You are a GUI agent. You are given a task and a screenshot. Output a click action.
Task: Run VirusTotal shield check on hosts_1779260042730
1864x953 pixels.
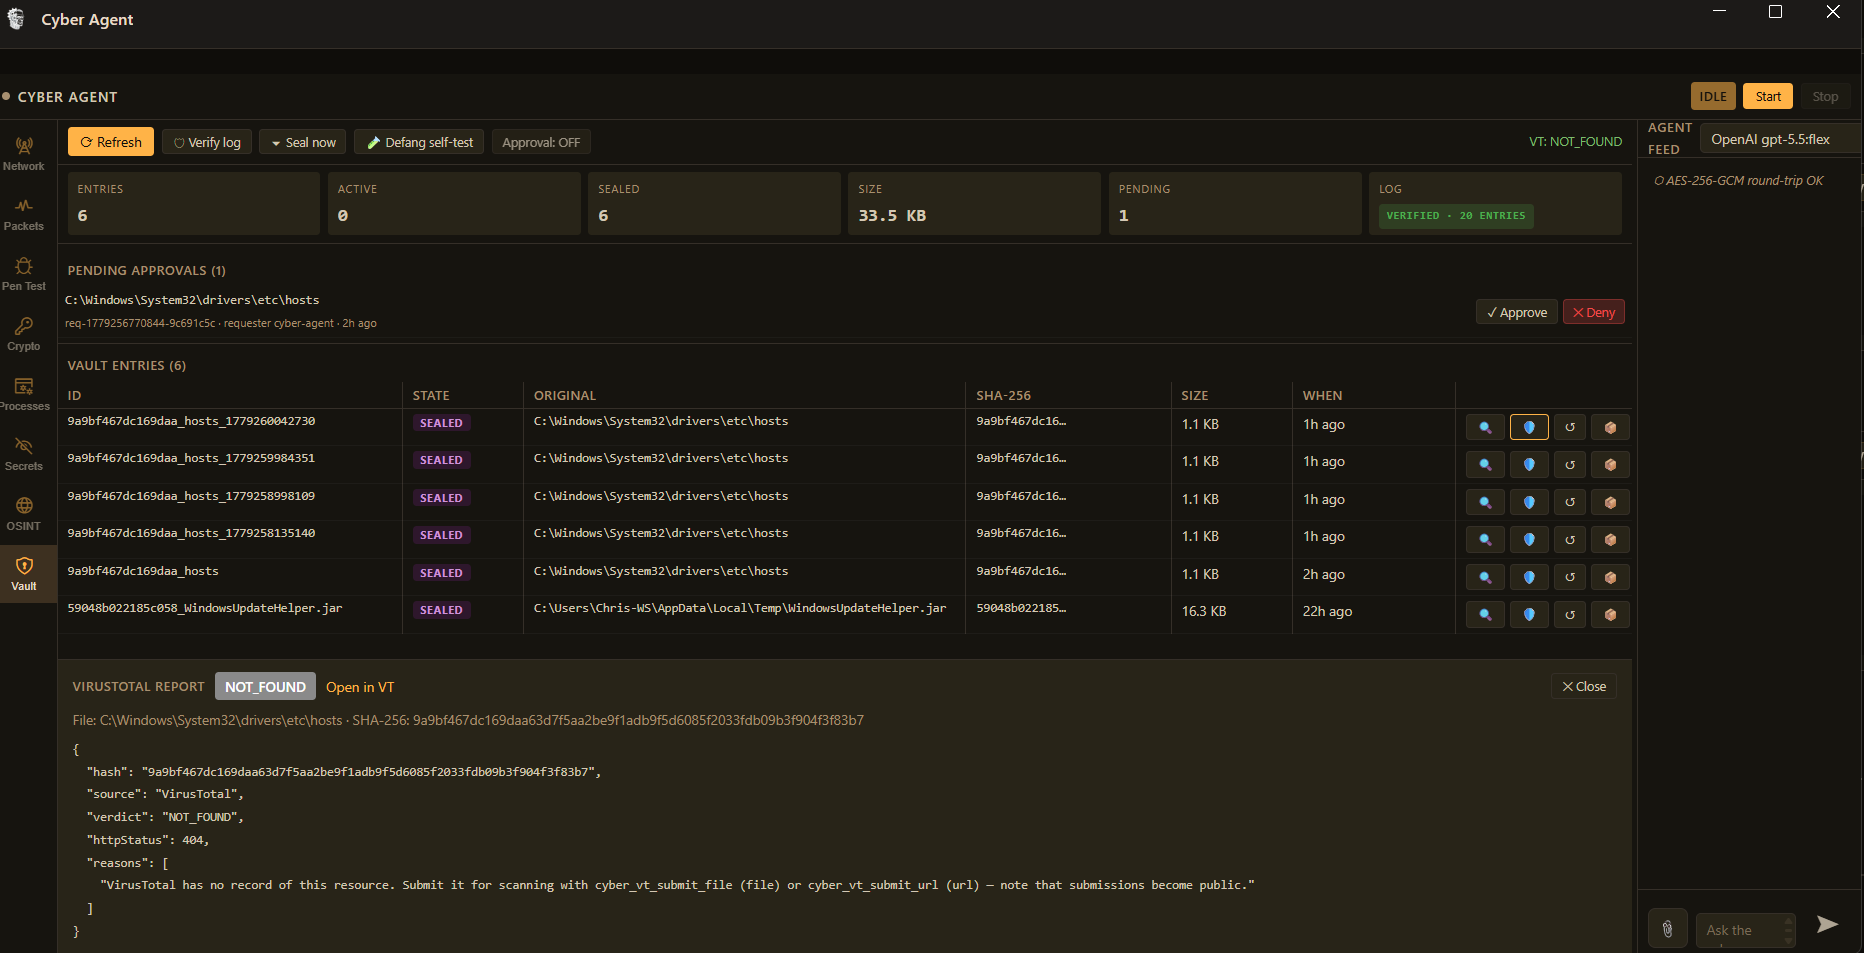(x=1529, y=427)
